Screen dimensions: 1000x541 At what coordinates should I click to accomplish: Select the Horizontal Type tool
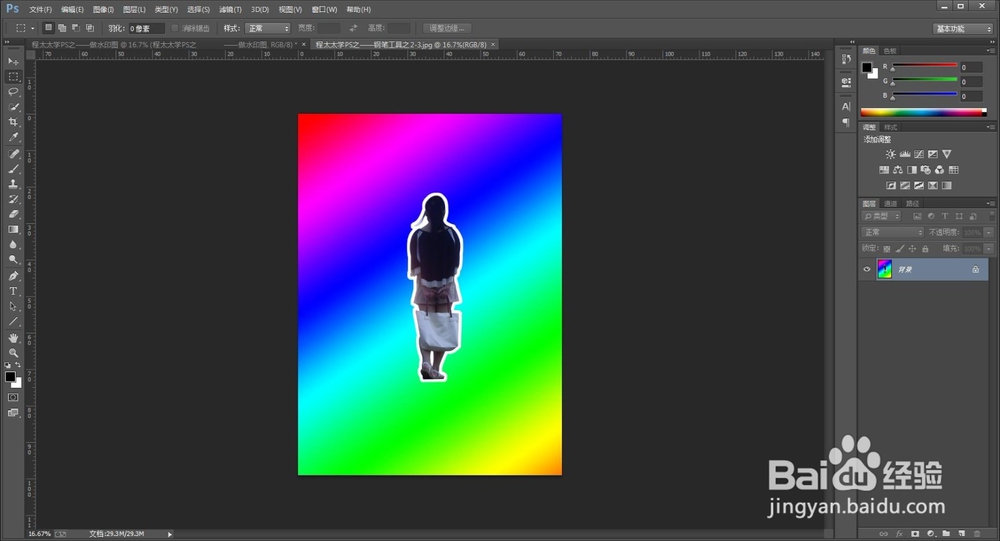[14, 290]
